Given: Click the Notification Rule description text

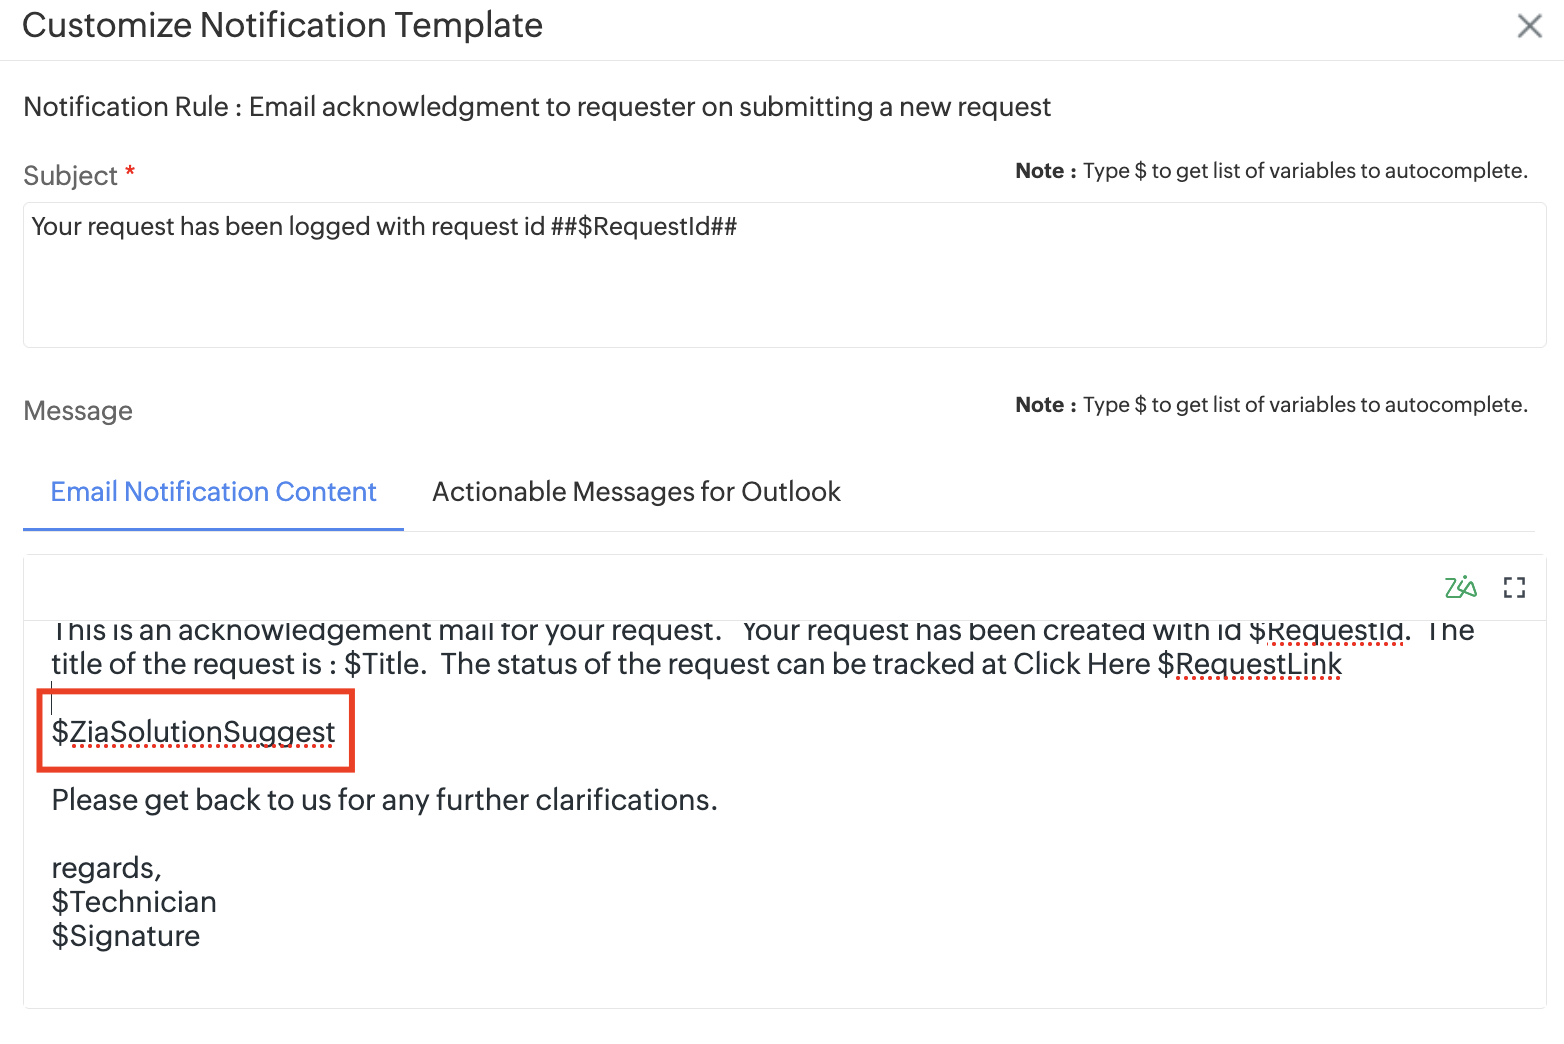Looking at the screenshot, I should (x=537, y=107).
